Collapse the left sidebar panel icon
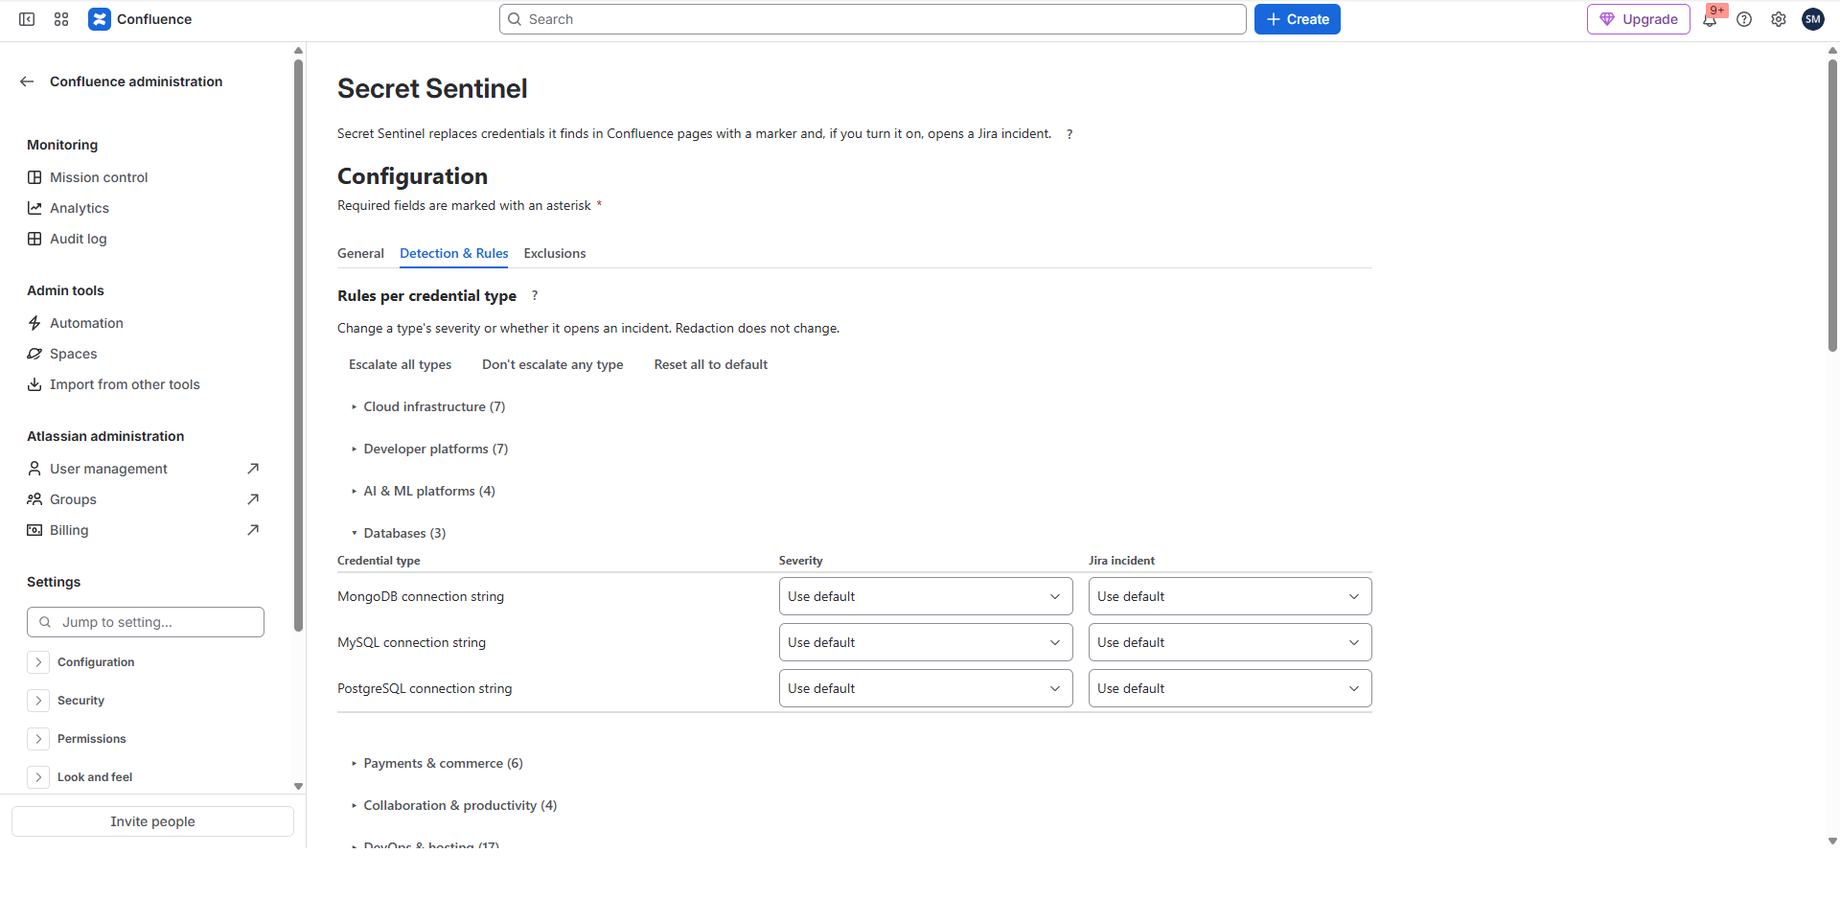1840x900 pixels. point(27,19)
